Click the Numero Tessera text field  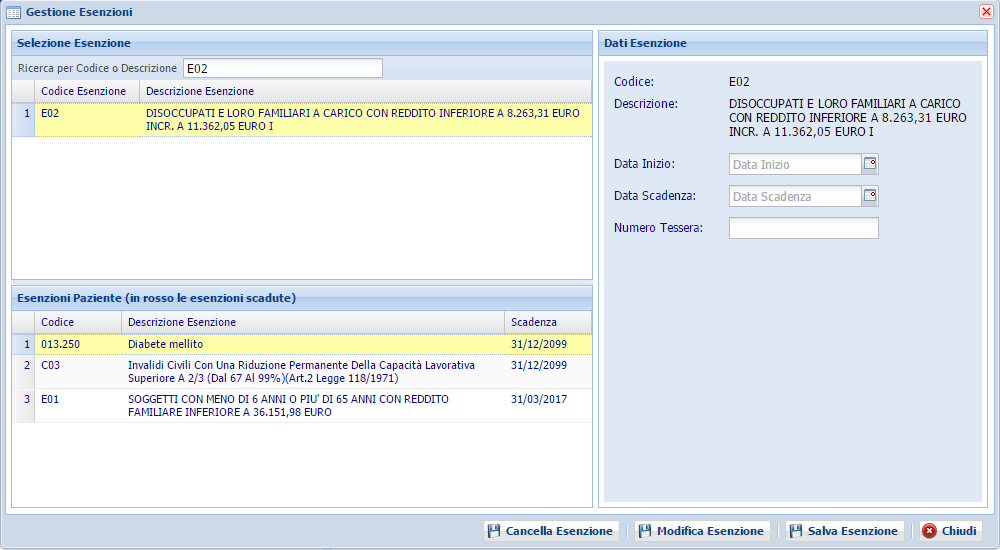(804, 228)
